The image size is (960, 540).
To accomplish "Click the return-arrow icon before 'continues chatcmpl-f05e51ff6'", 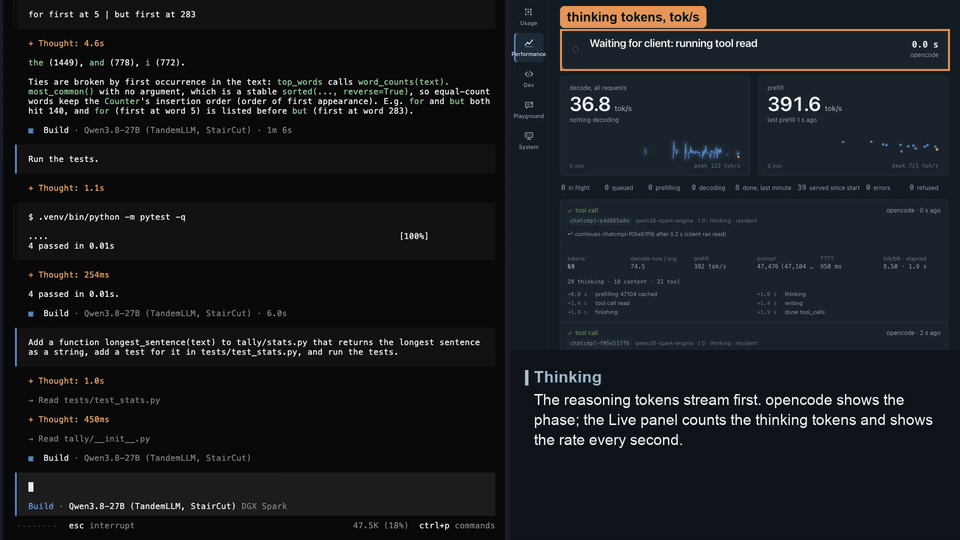I will point(570,234).
